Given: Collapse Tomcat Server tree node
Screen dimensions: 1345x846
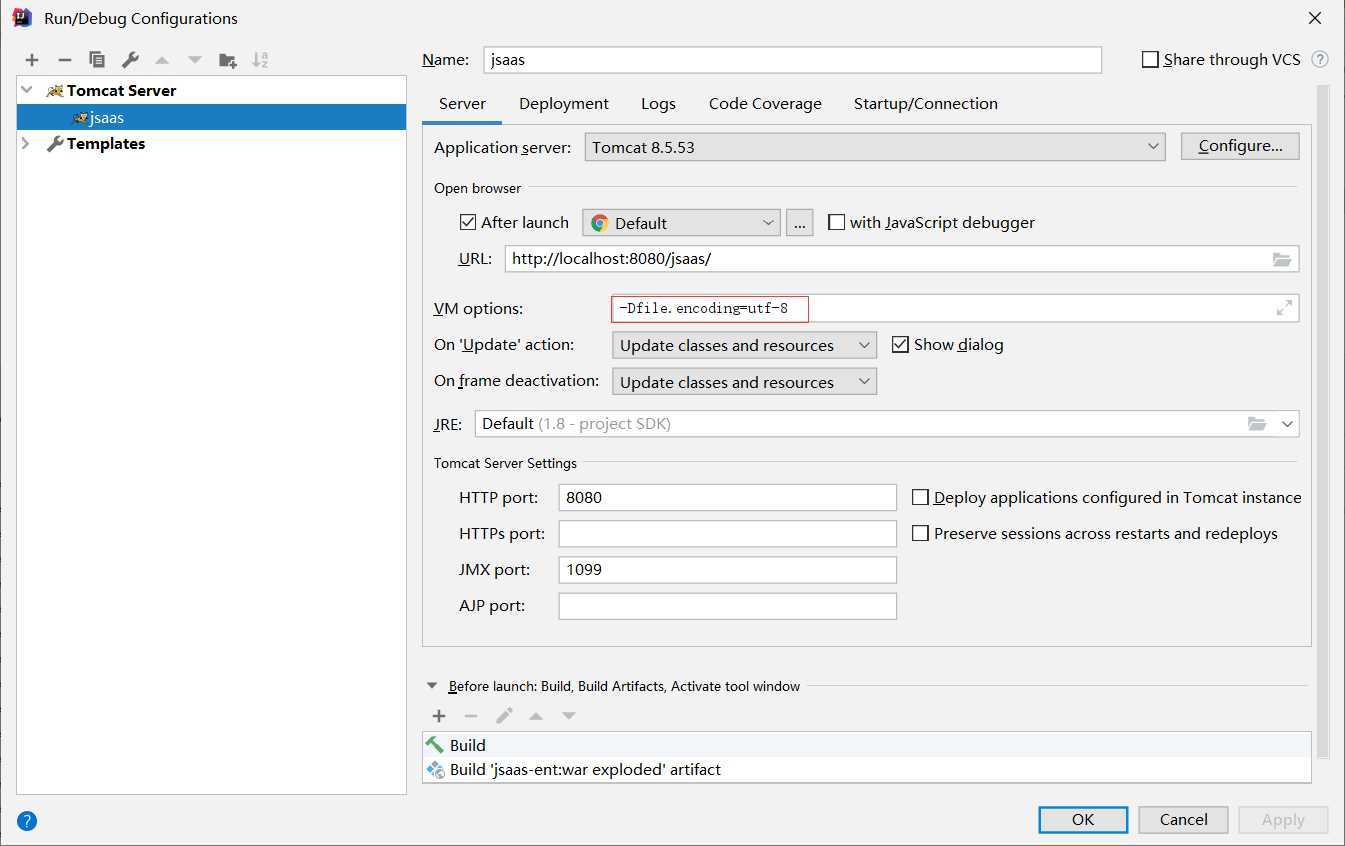Looking at the screenshot, I should [x=27, y=90].
